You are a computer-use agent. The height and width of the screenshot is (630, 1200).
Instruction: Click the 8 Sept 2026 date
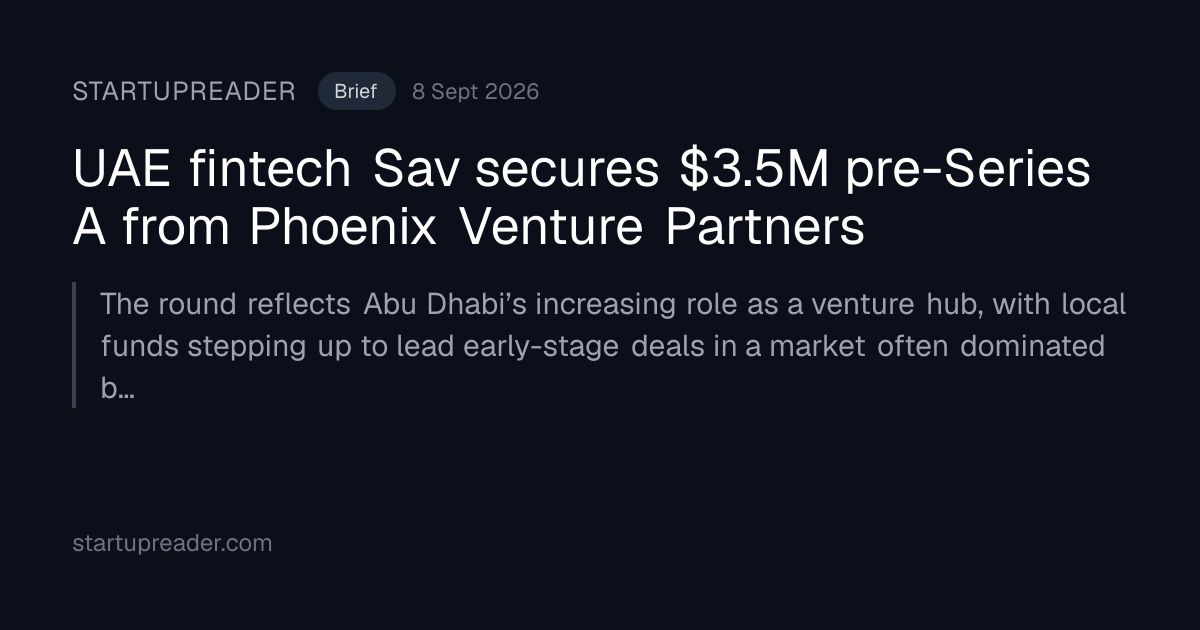(x=475, y=92)
